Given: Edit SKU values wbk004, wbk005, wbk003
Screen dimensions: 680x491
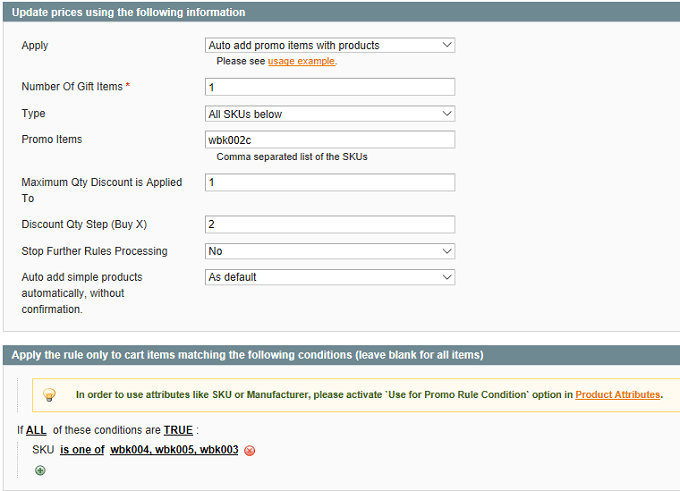Looking at the screenshot, I should click(174, 450).
